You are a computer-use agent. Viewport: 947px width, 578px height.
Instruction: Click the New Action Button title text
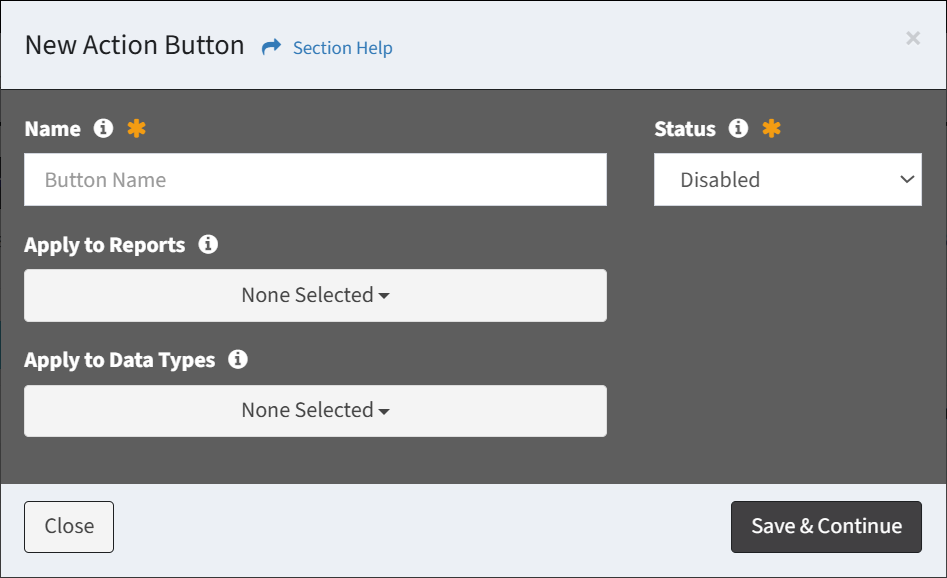(135, 45)
